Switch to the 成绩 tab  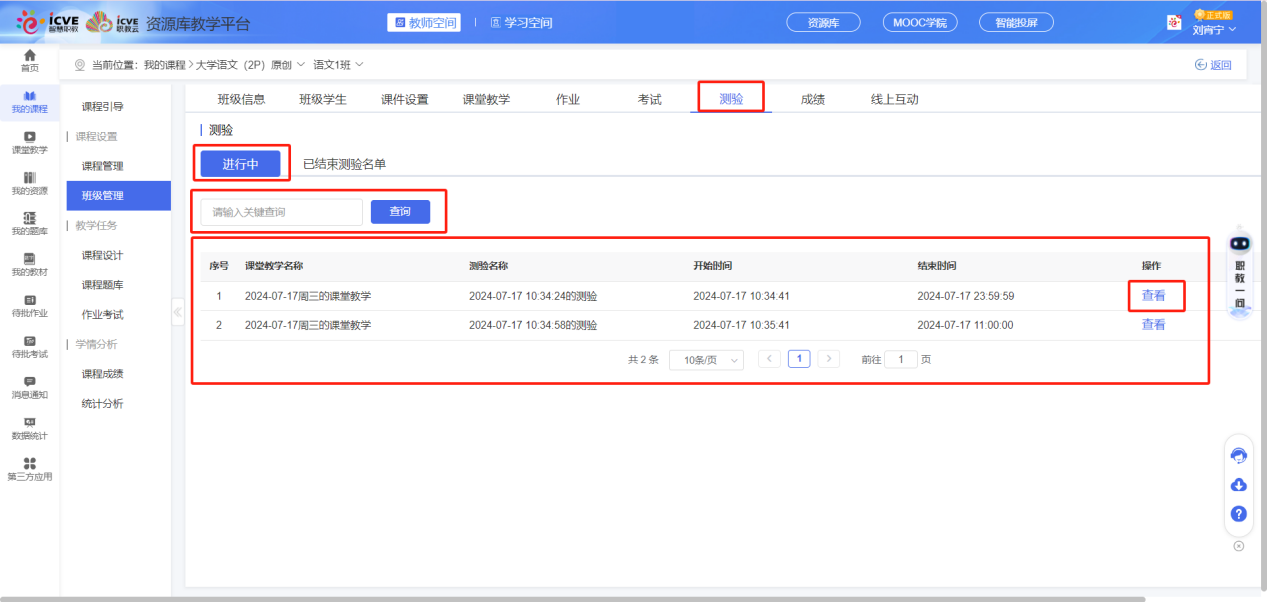[812, 99]
